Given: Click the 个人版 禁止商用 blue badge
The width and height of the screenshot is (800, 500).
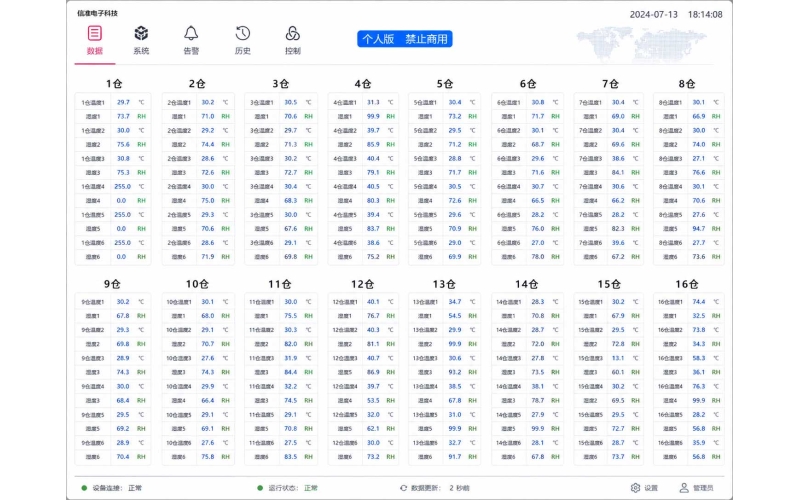Looking at the screenshot, I should click(405, 39).
